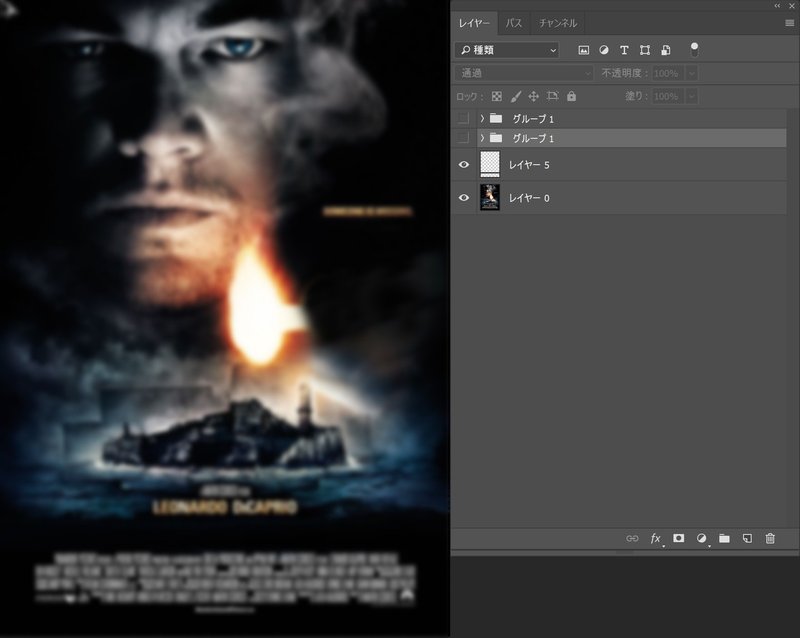Filter layers by adjustment layer type
Viewport: 800px width, 638px height.
604,50
